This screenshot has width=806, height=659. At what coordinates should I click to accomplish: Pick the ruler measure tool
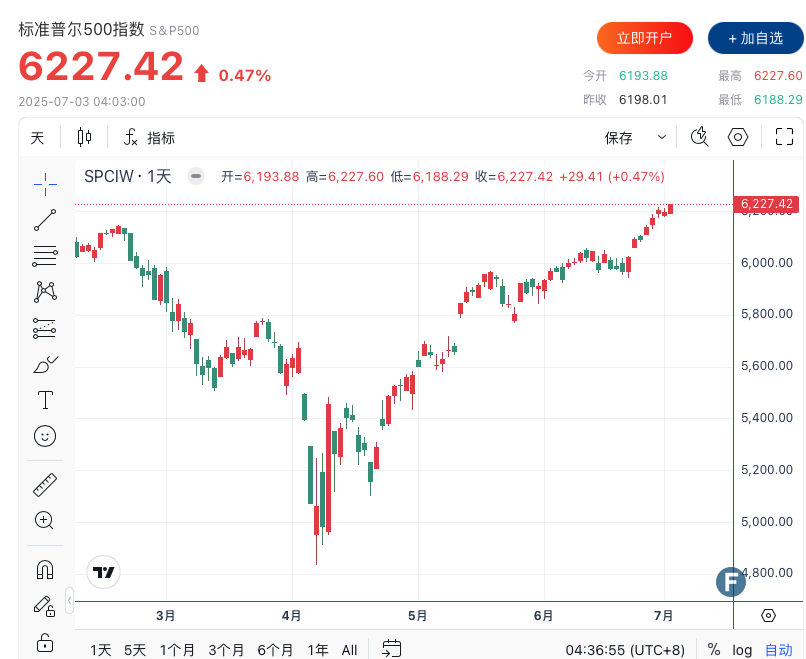pos(45,484)
